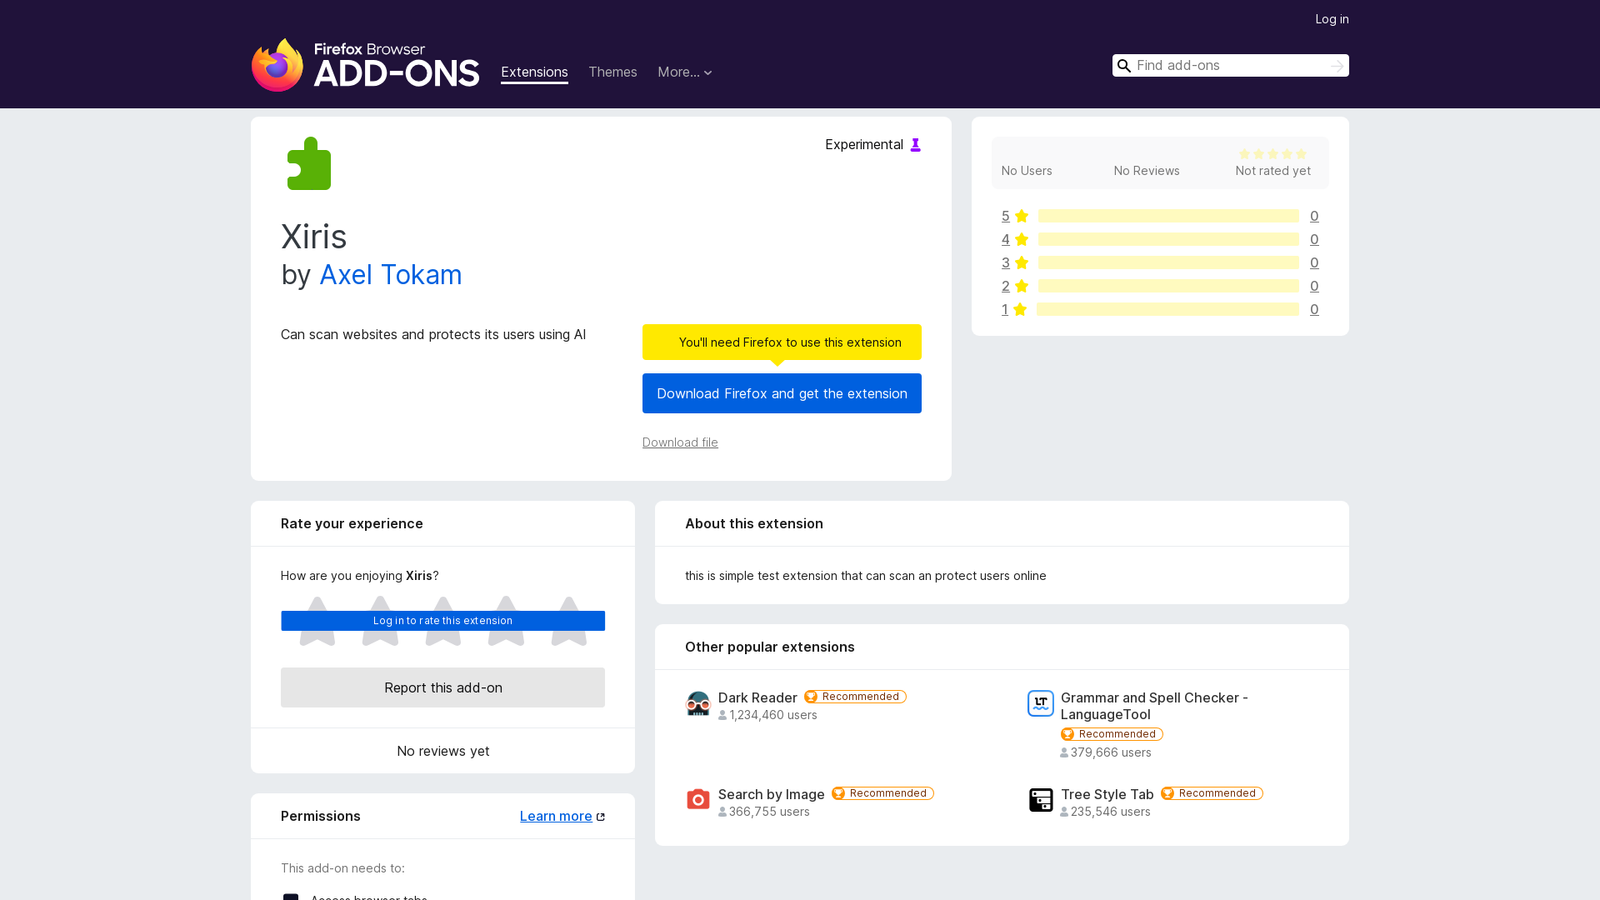Click the 235,546 users count

tap(1111, 812)
